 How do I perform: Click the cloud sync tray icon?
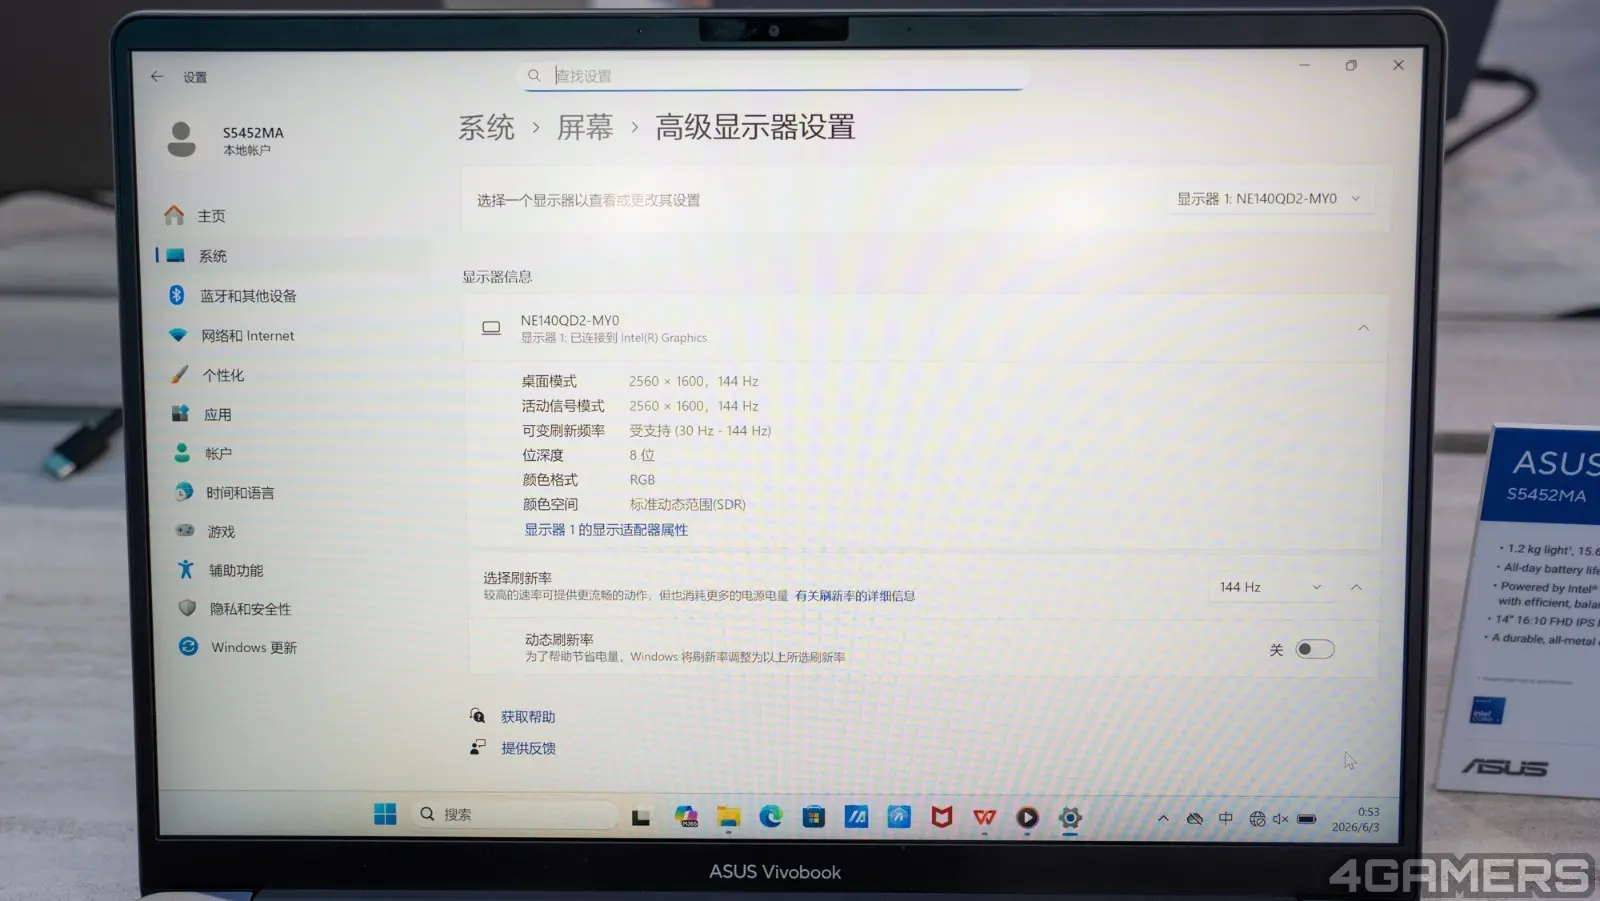click(1194, 818)
